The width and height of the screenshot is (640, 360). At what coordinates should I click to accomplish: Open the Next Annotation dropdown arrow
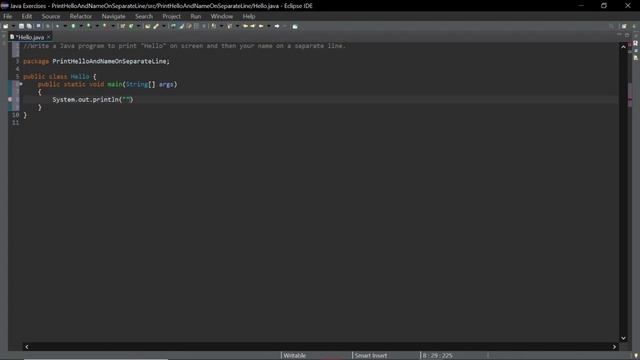(x=222, y=26)
